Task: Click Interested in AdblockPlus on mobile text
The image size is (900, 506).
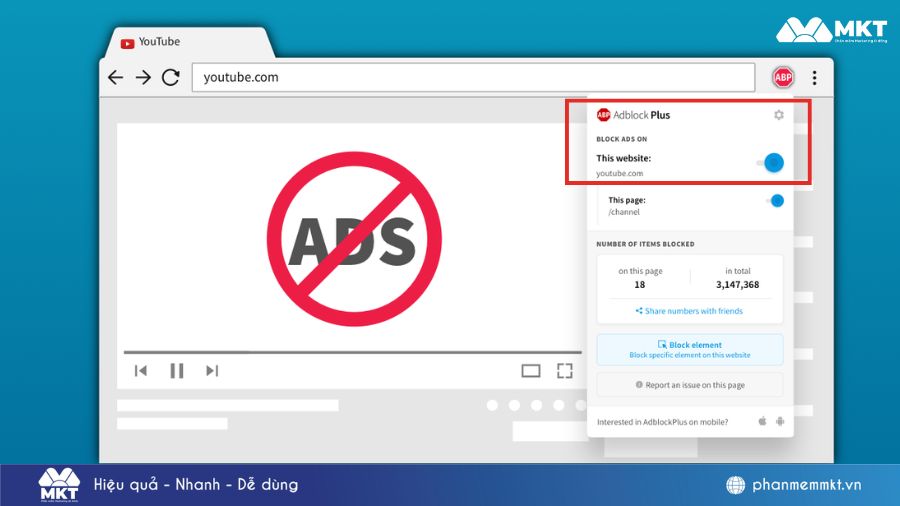Action: click(x=662, y=422)
